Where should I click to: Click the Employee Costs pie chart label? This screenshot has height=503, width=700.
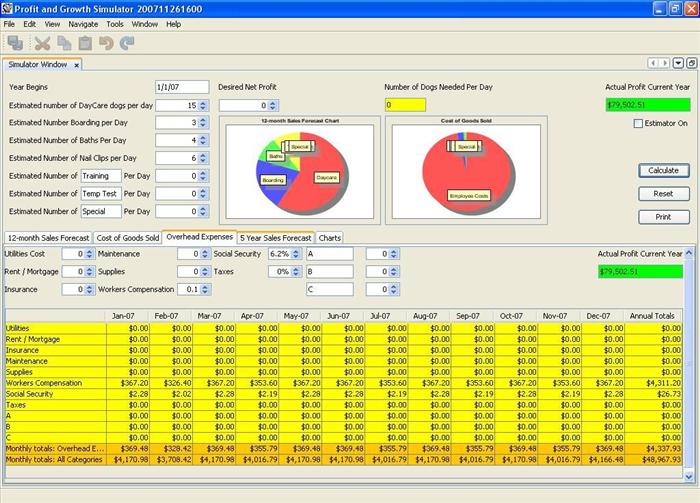[469, 195]
